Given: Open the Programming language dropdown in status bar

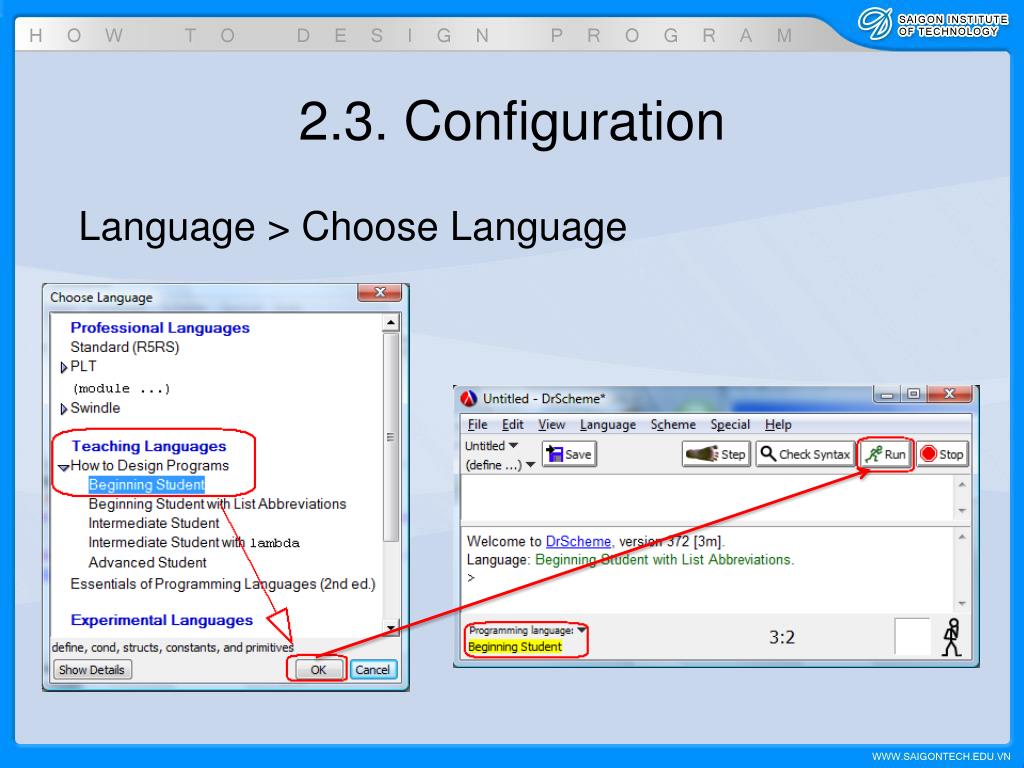Looking at the screenshot, I should 527,630.
